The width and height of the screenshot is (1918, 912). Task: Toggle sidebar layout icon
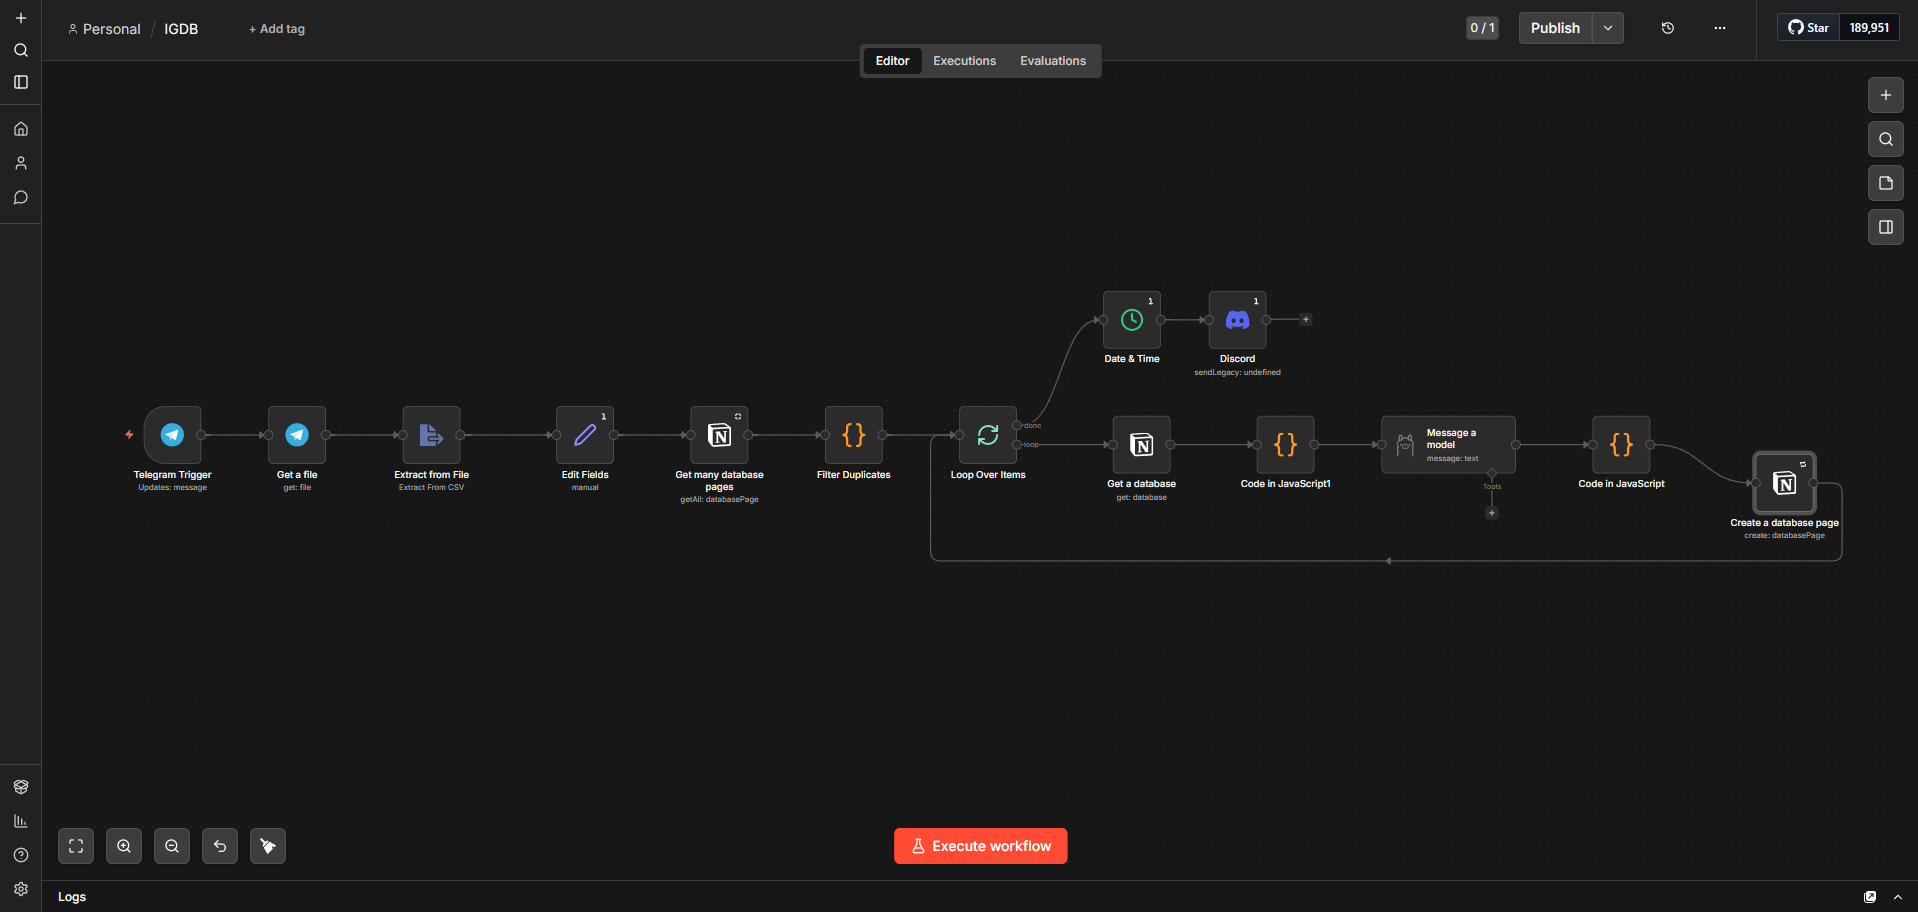point(21,82)
